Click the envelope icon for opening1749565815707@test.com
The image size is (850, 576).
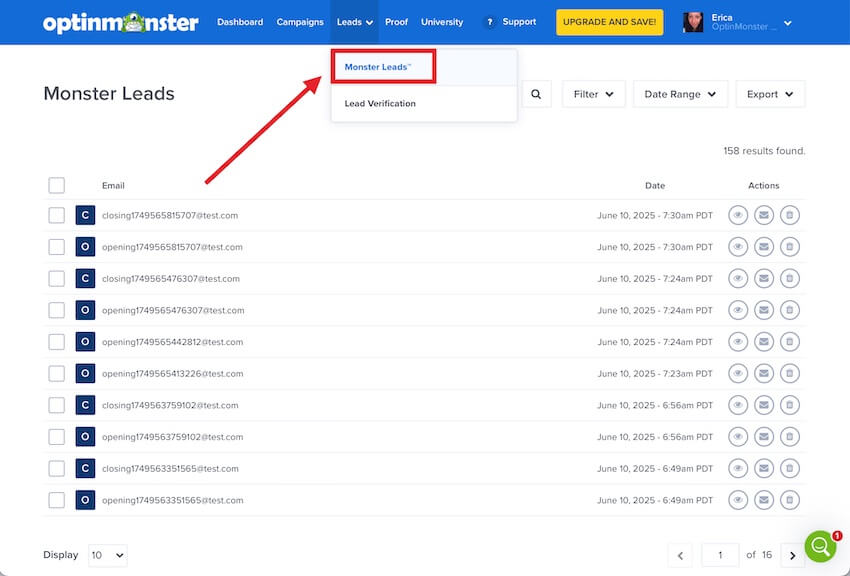click(x=763, y=246)
